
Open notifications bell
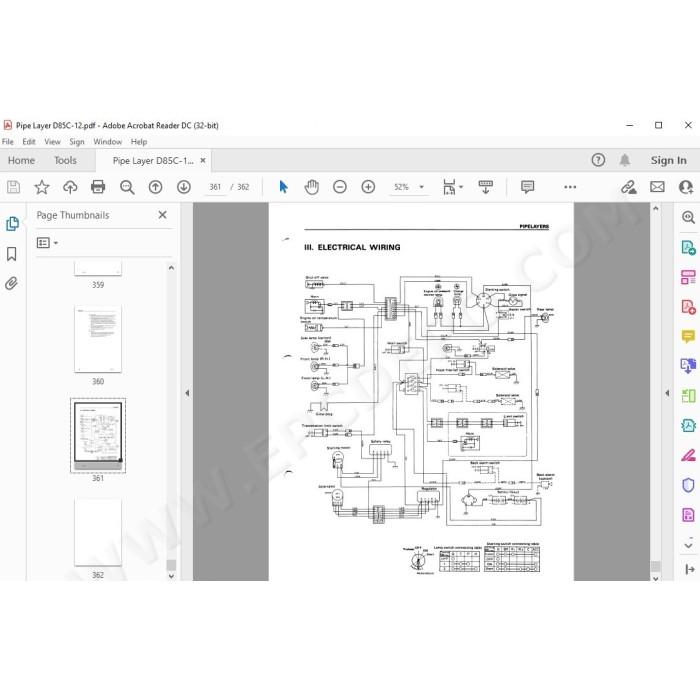[x=625, y=160]
